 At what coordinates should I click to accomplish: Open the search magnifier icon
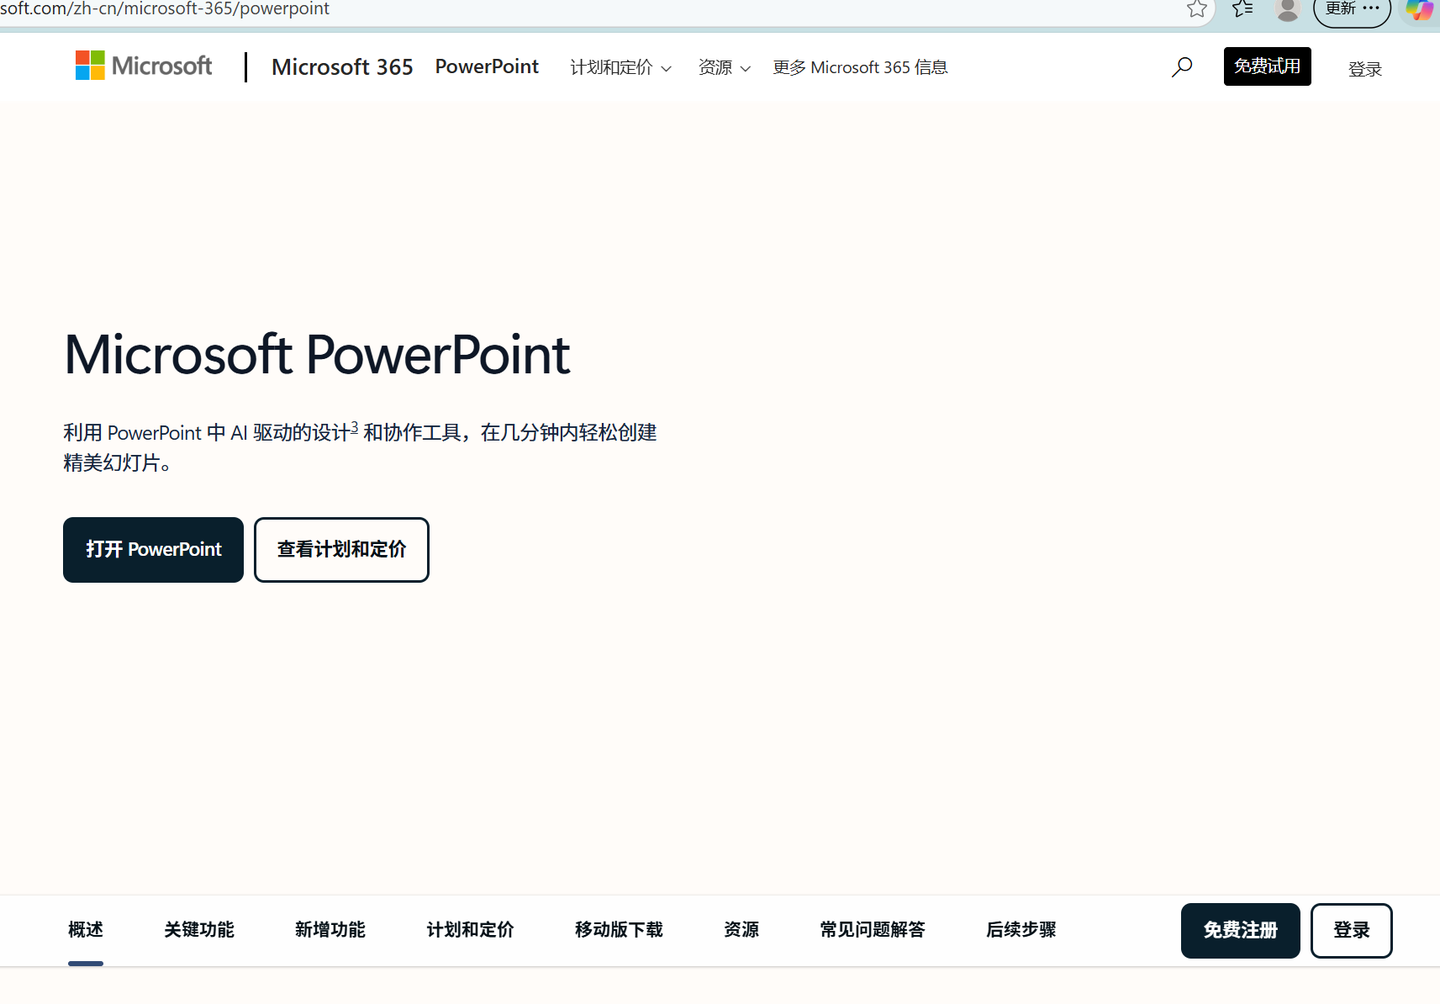1182,67
